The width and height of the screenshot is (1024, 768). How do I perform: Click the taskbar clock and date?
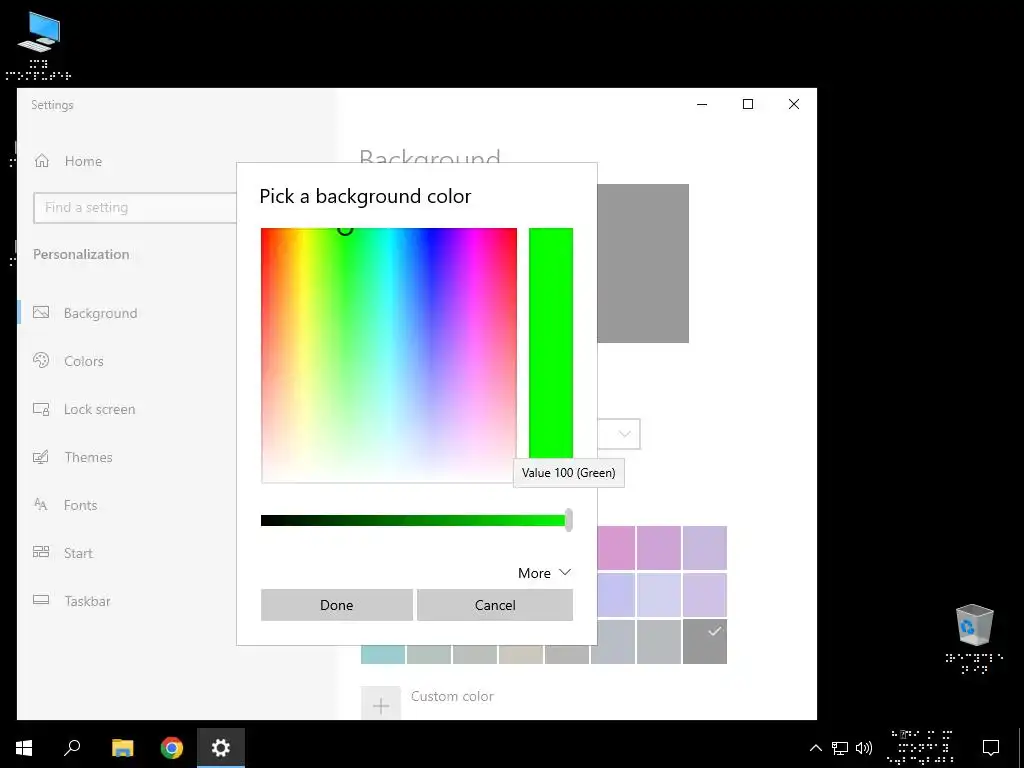click(x=922, y=748)
